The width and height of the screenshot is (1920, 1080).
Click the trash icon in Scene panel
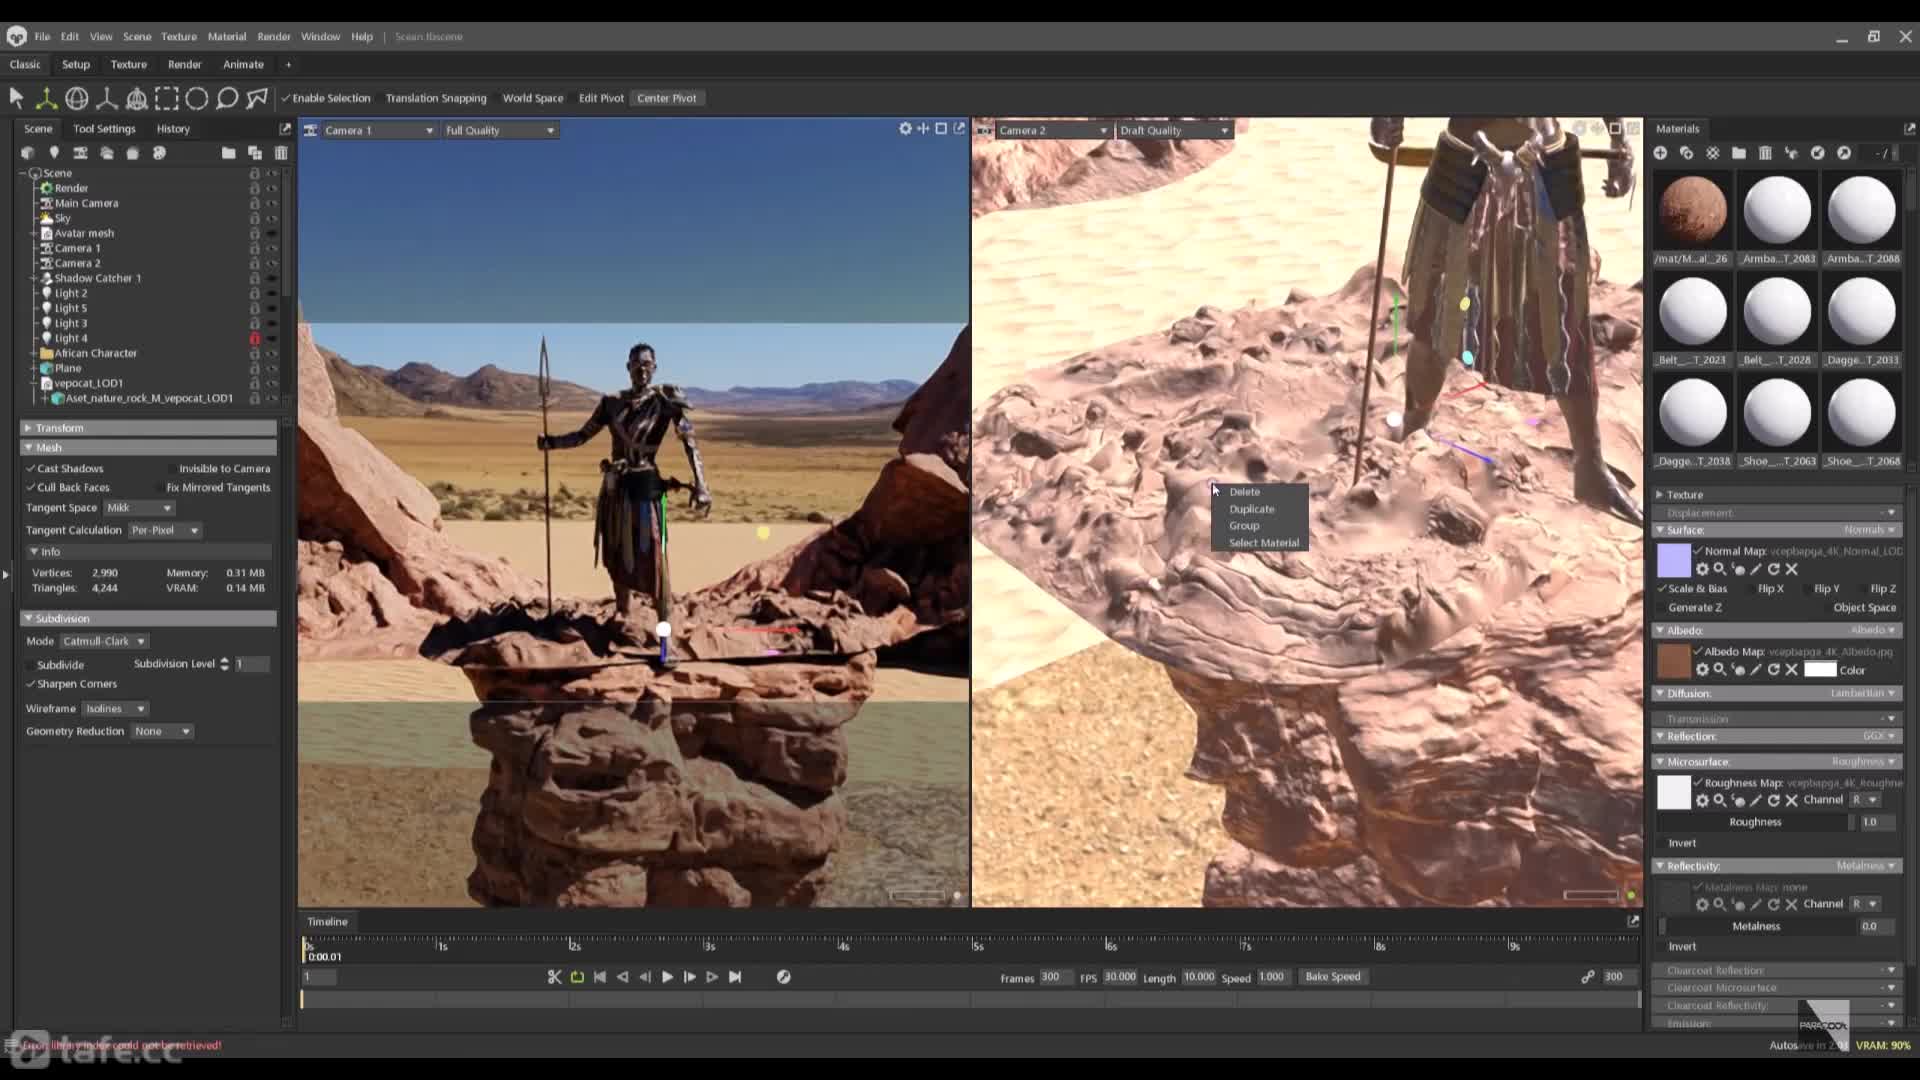[x=281, y=153]
